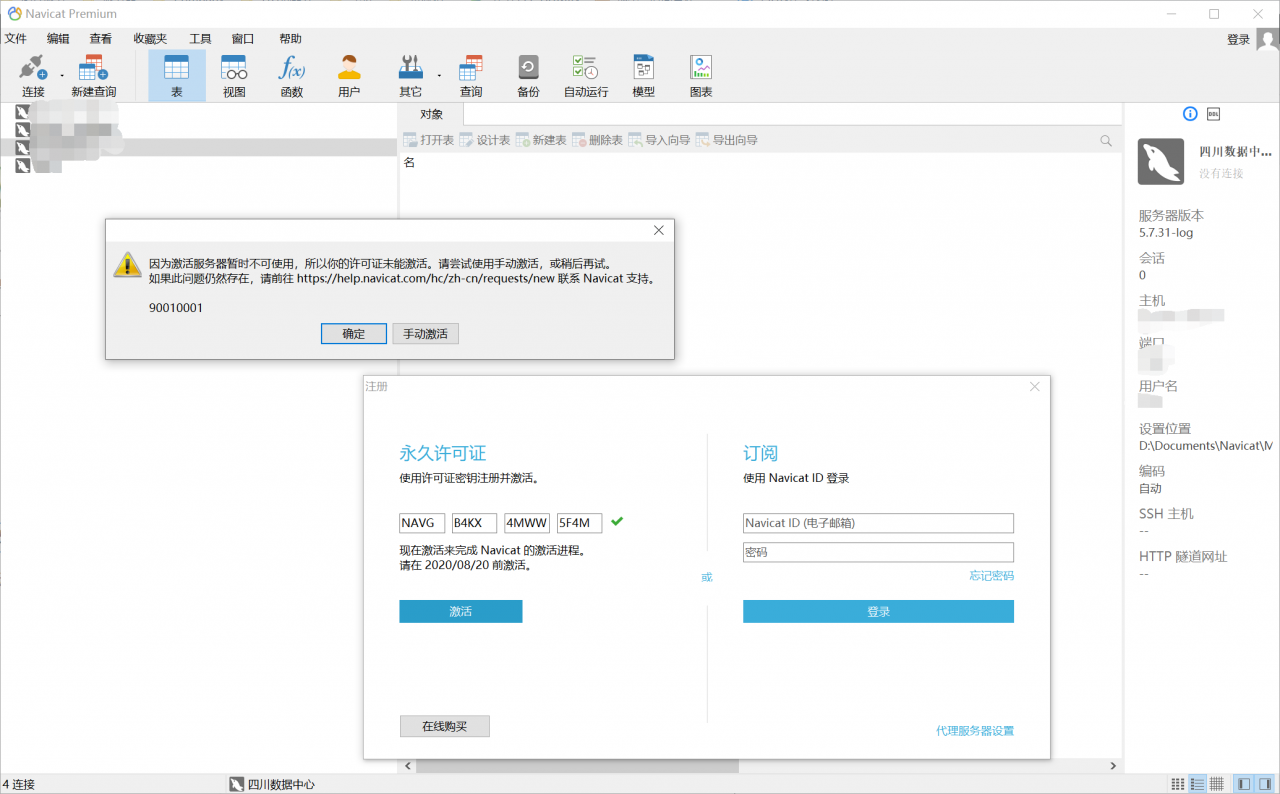This screenshot has width=1280, height=794.
Task: Switch object view to grid mode
Action: click(x=1176, y=783)
